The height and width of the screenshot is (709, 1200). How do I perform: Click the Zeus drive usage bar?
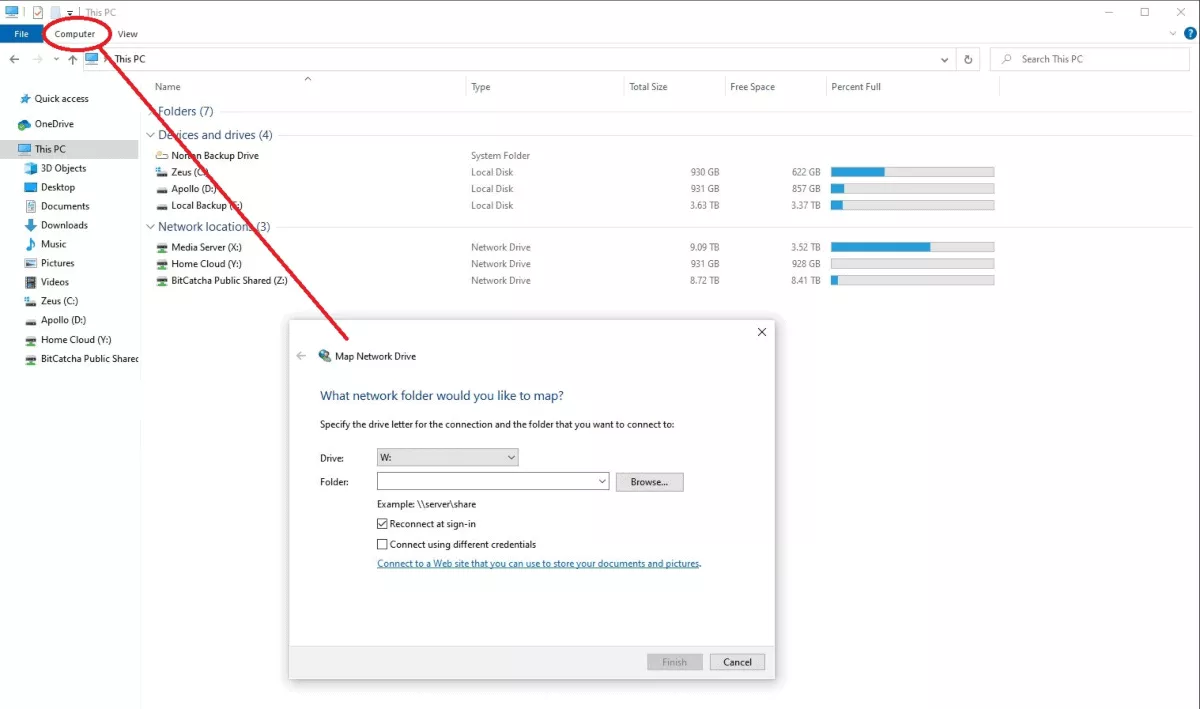coord(912,173)
